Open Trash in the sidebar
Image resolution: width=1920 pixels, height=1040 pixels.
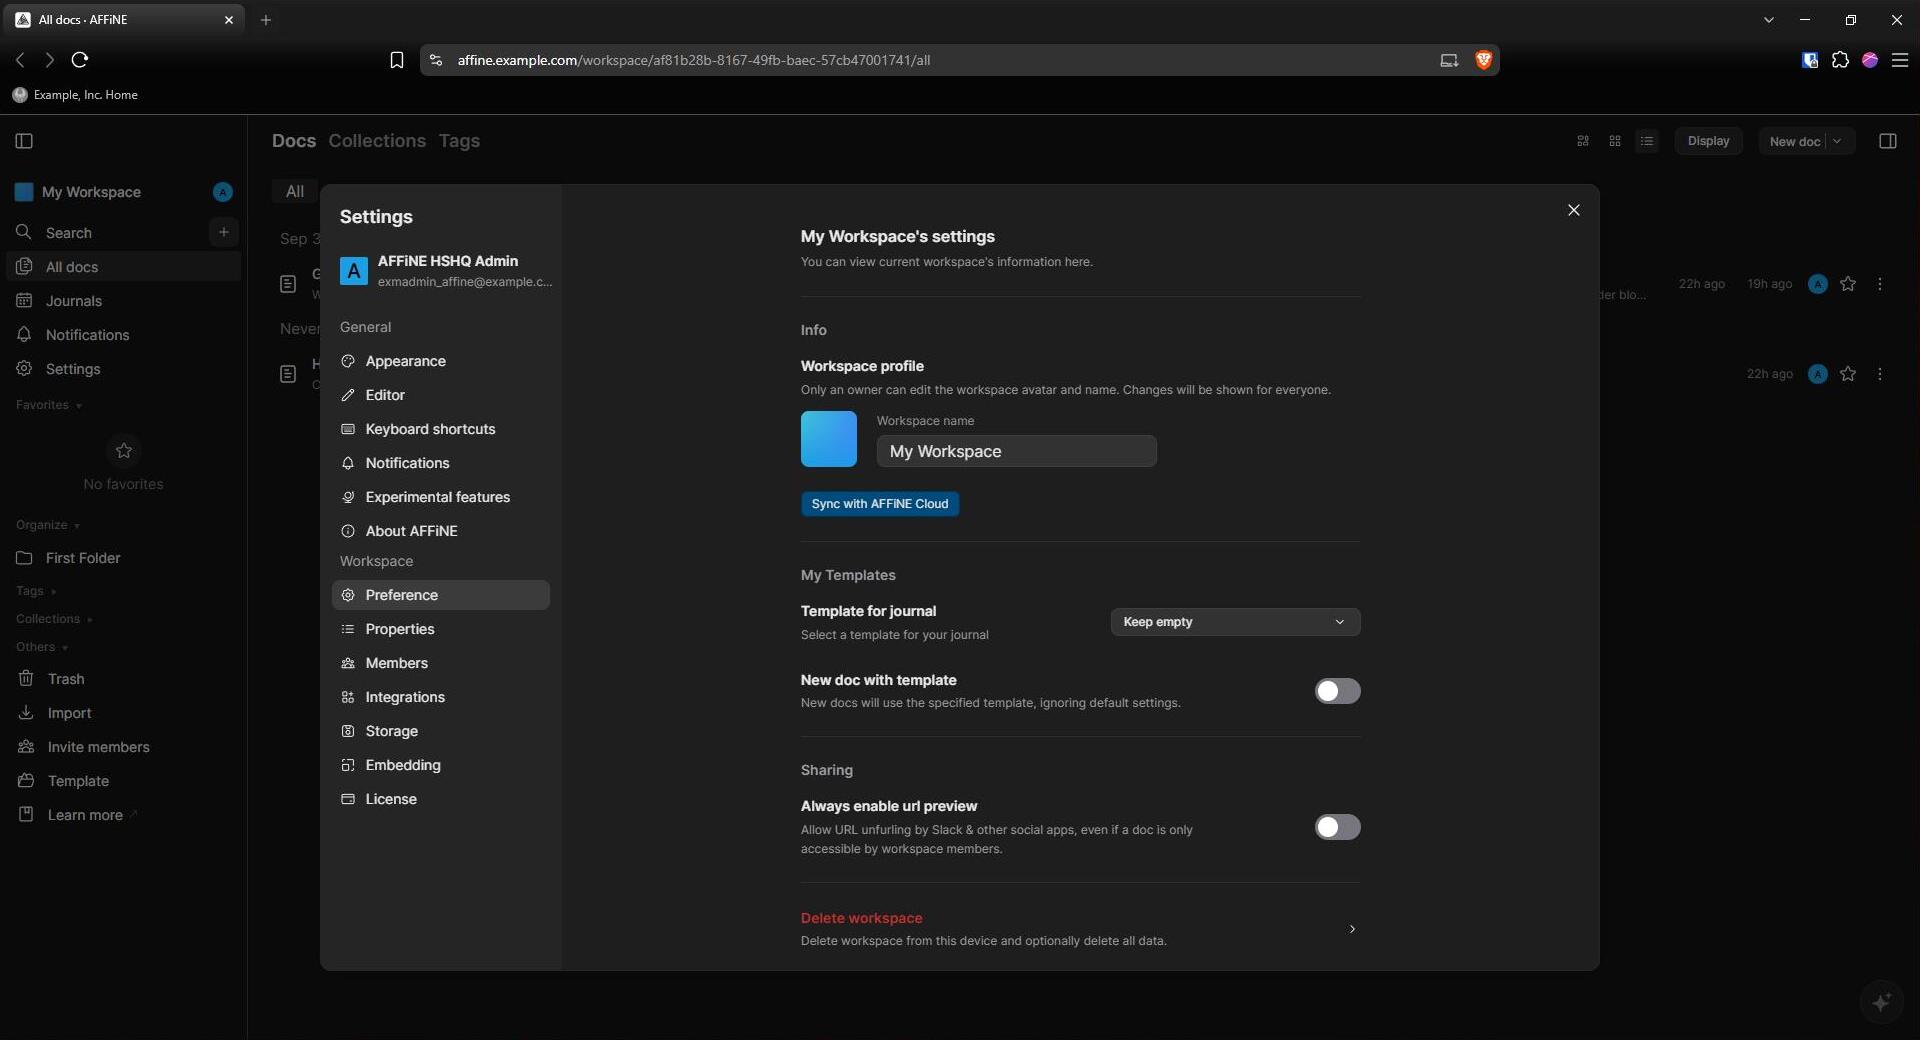(124, 679)
